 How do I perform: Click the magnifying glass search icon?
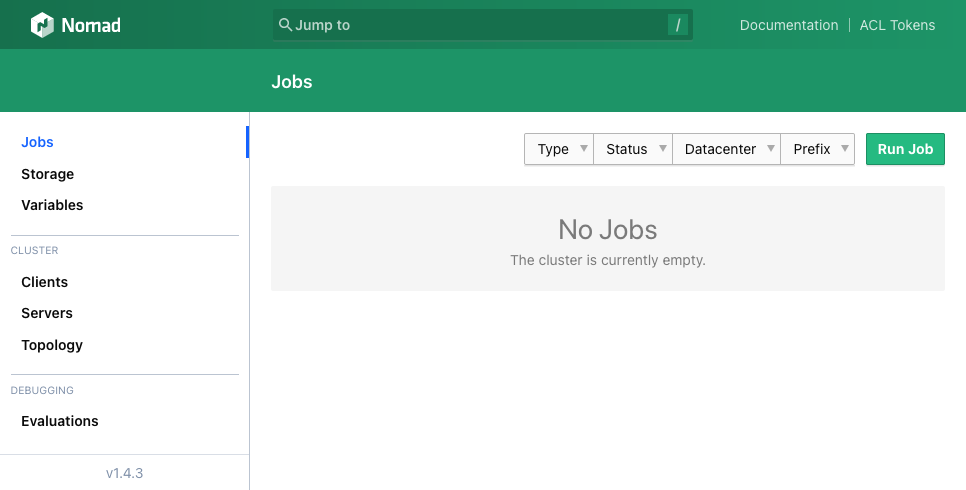click(285, 25)
